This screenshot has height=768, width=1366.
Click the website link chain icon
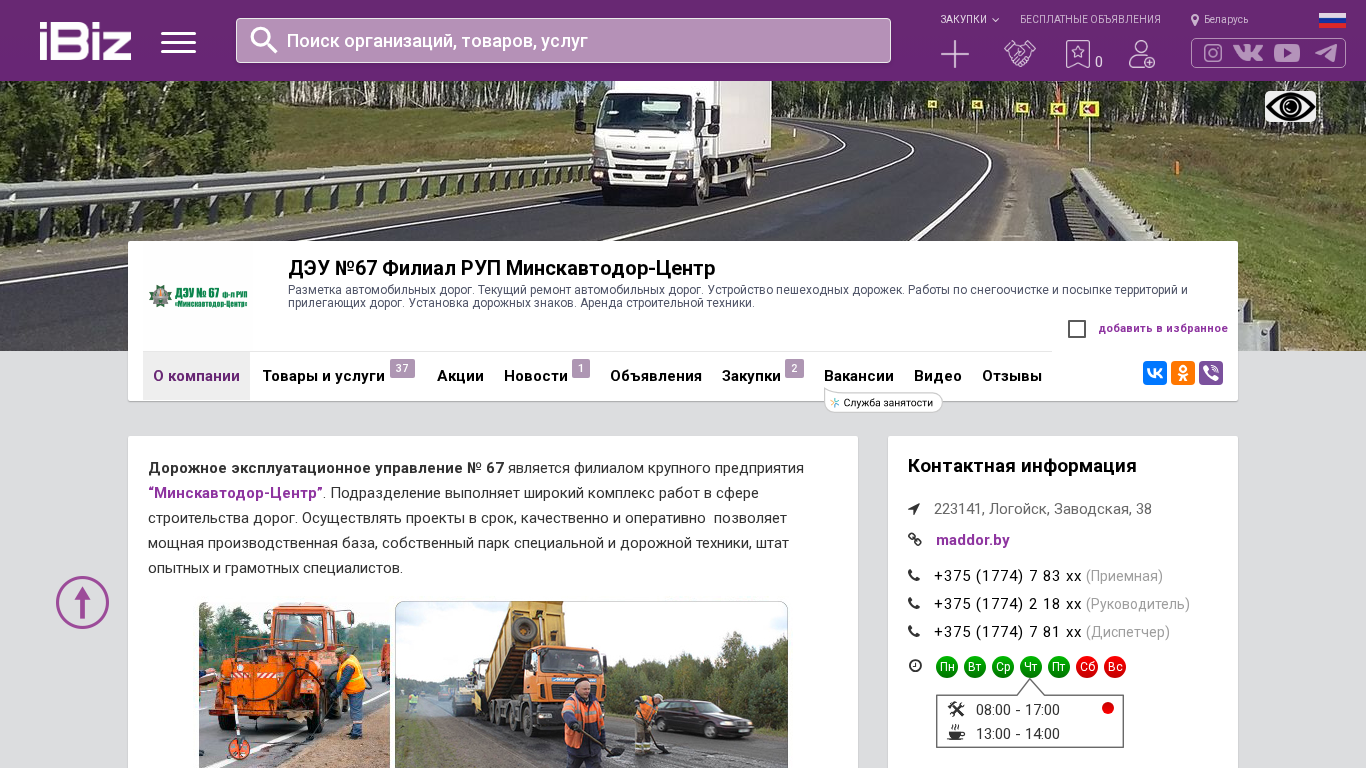[x=914, y=540]
